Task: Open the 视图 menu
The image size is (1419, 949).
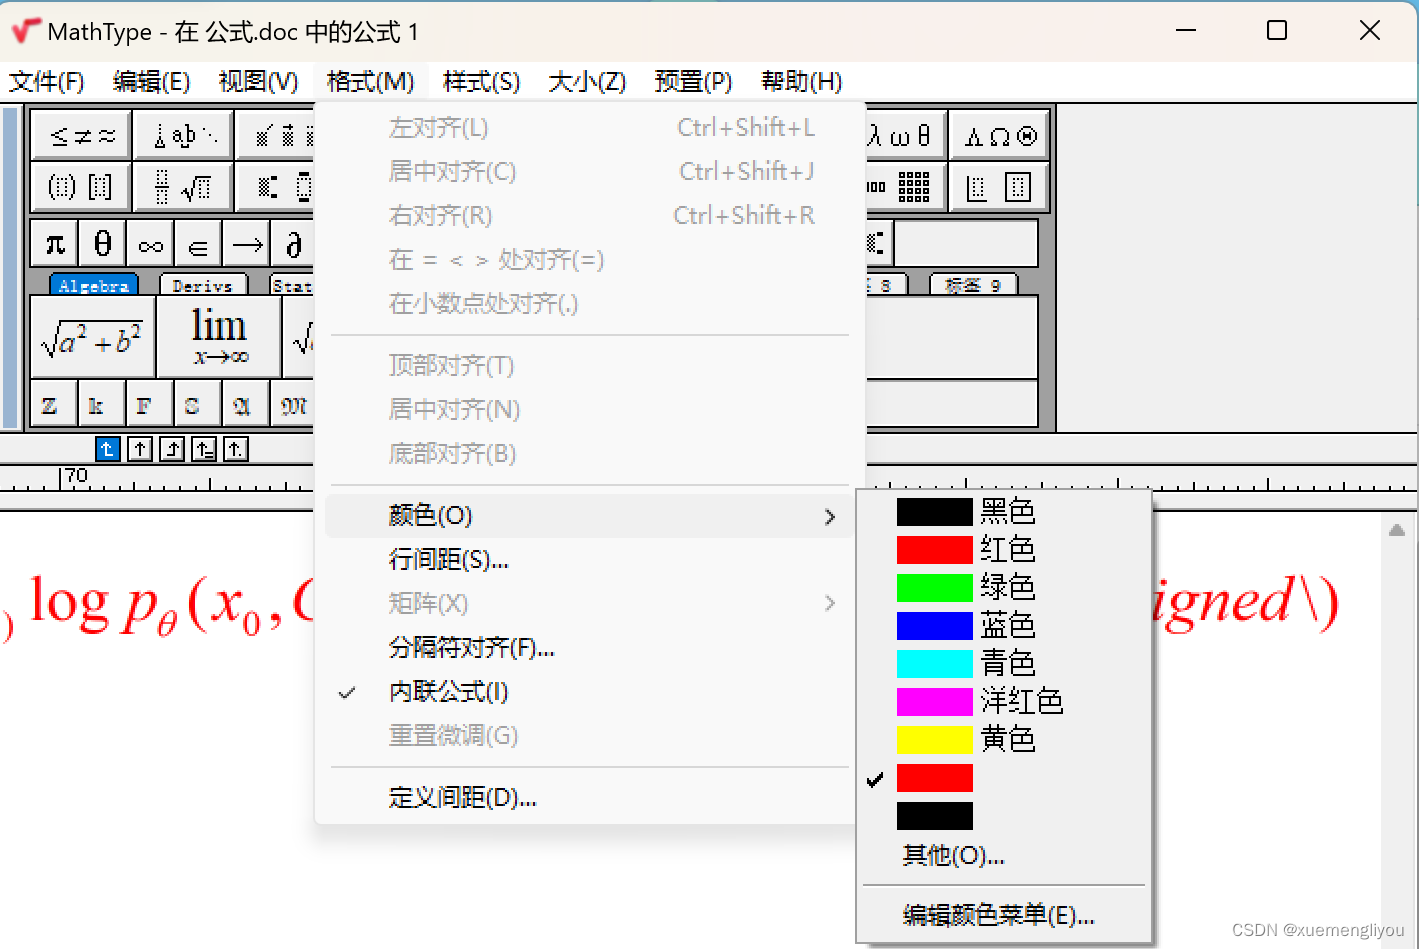Action: 258,82
